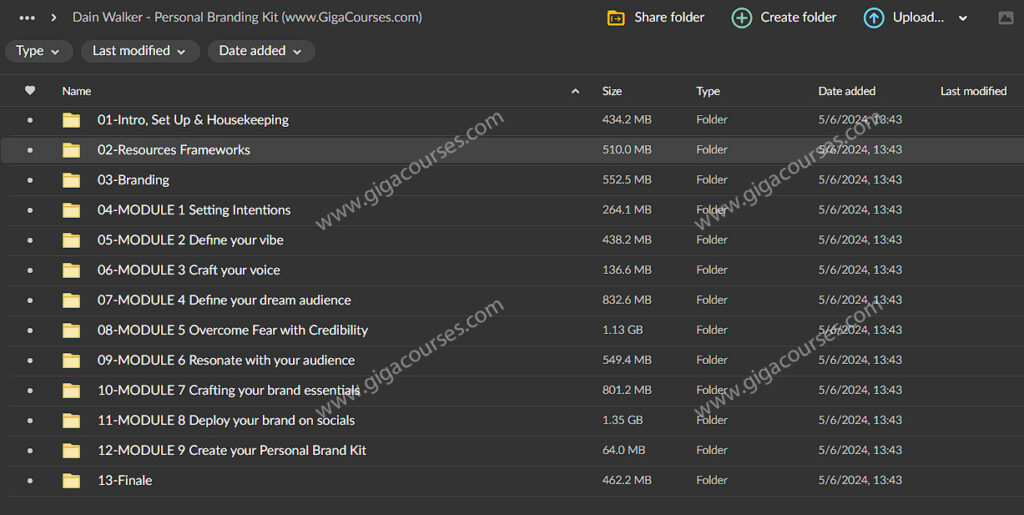This screenshot has width=1024, height=515.
Task: Open the 01-Intro, Set Up & Housekeeping folder
Action: 193,120
